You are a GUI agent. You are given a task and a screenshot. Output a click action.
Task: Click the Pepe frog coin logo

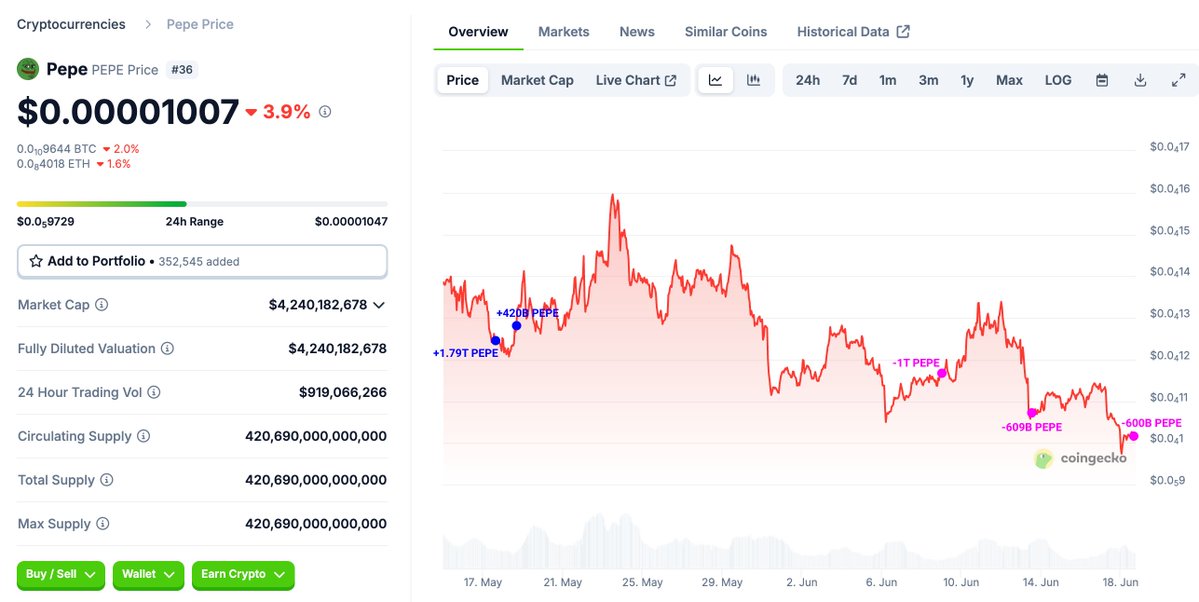point(28,70)
